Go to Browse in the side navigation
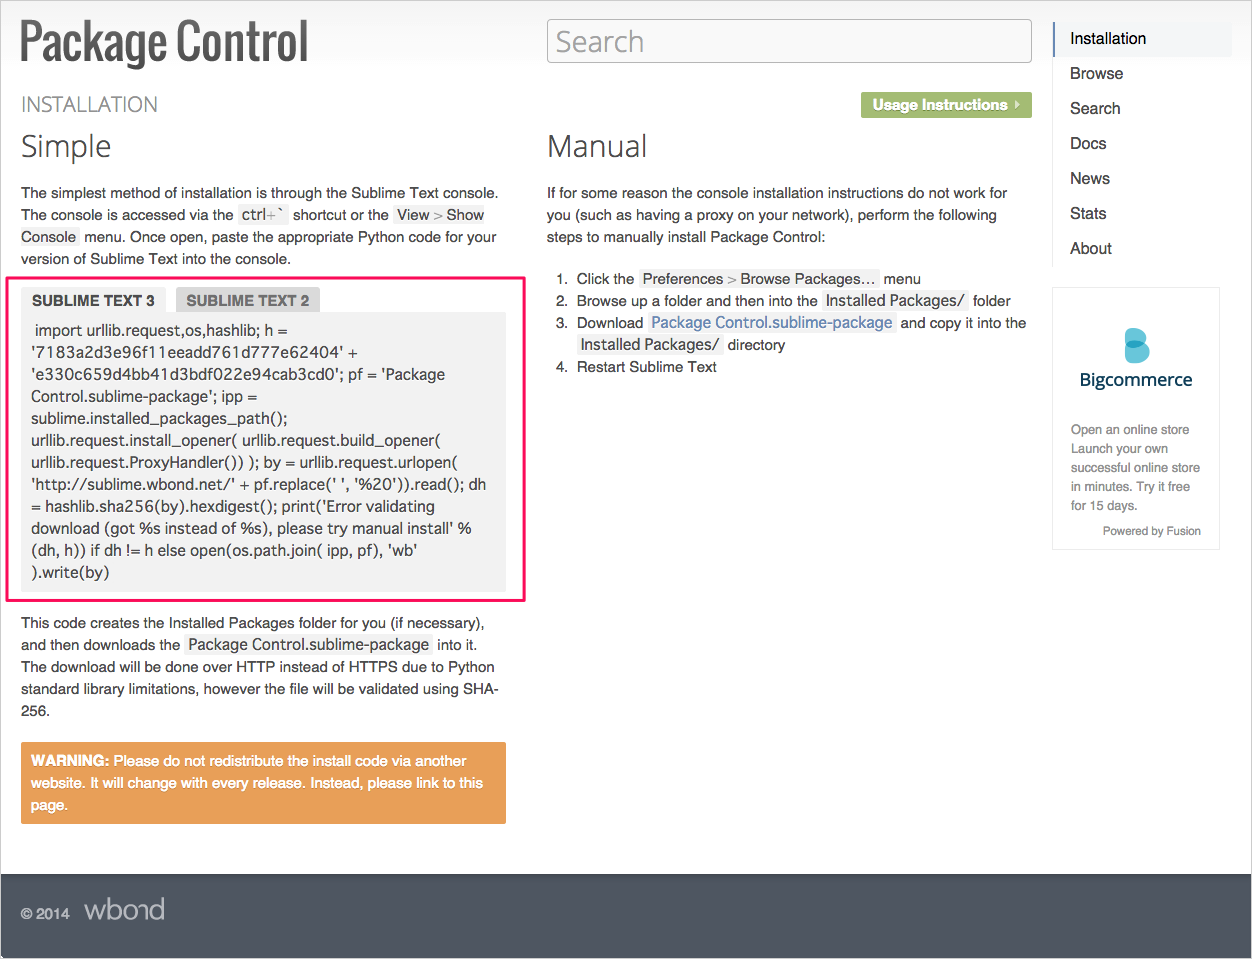The image size is (1252, 959). (1096, 73)
